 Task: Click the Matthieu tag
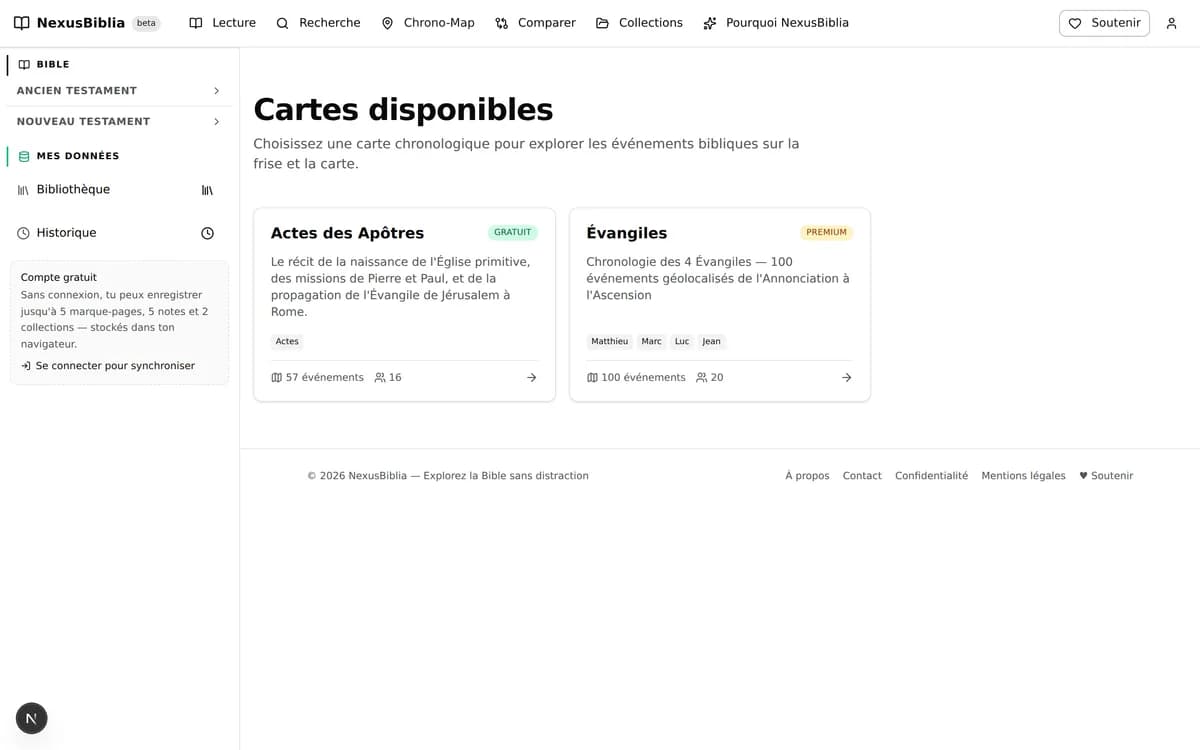click(x=610, y=342)
